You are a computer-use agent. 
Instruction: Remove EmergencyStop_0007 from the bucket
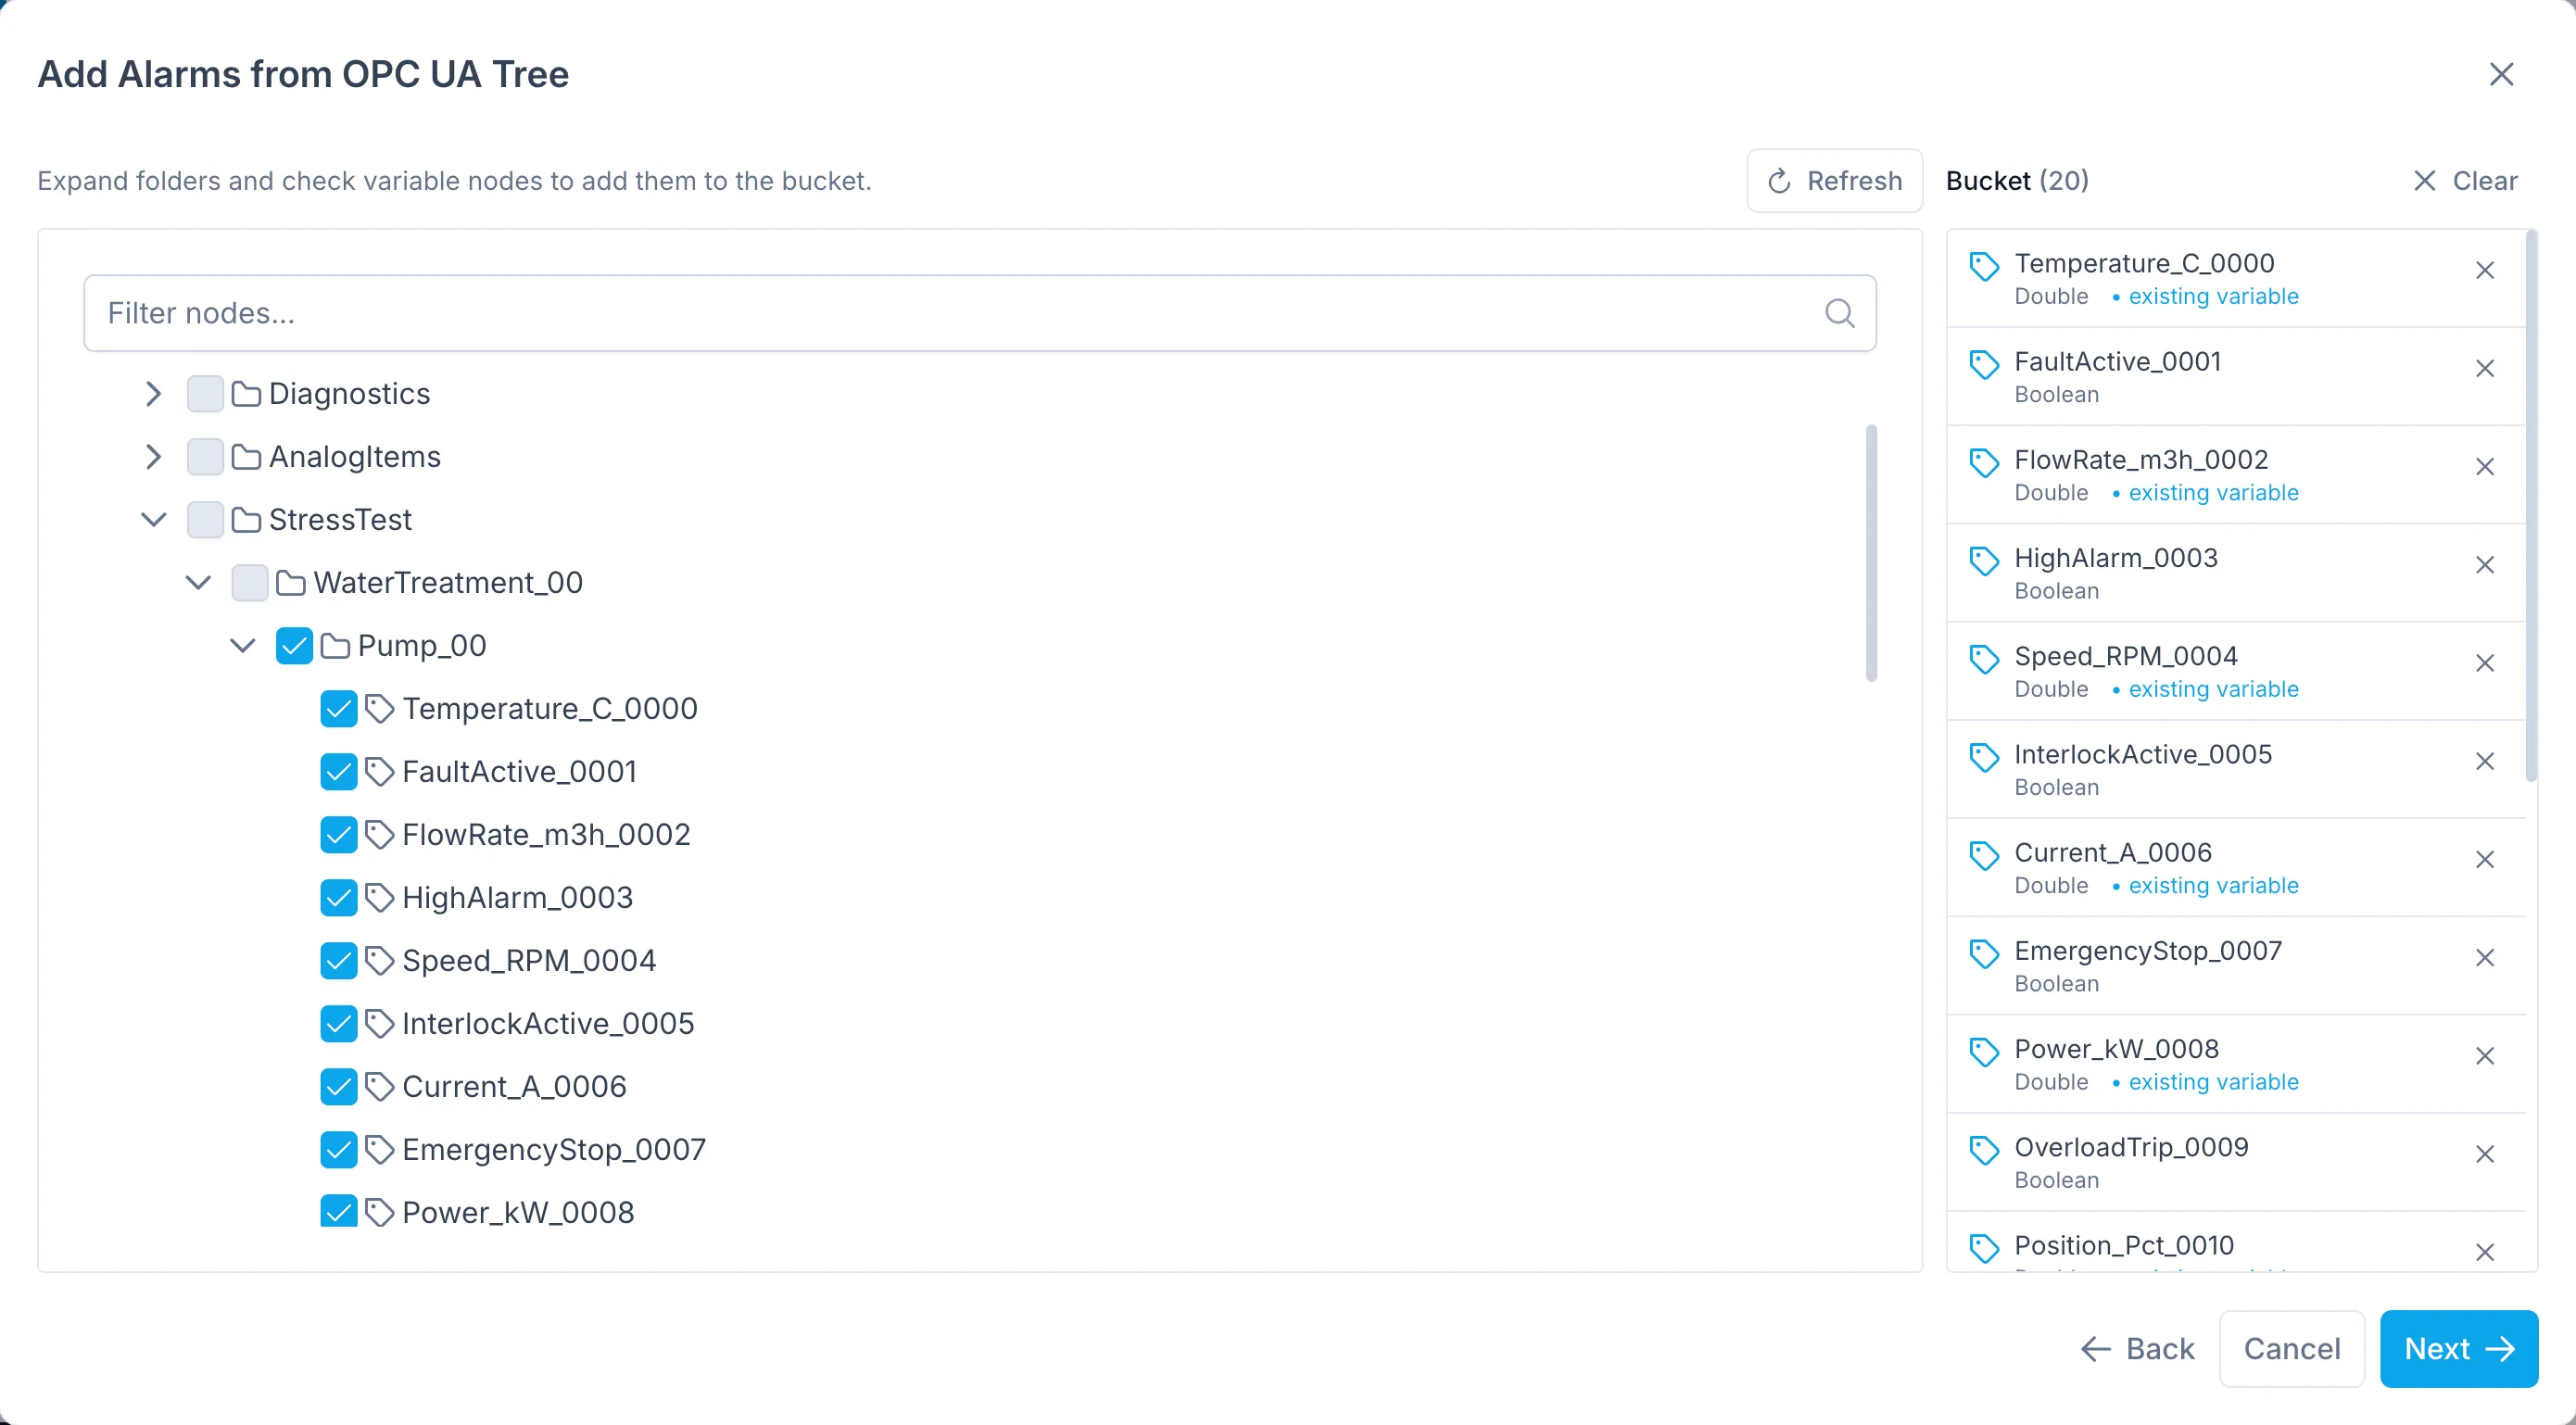2485,958
